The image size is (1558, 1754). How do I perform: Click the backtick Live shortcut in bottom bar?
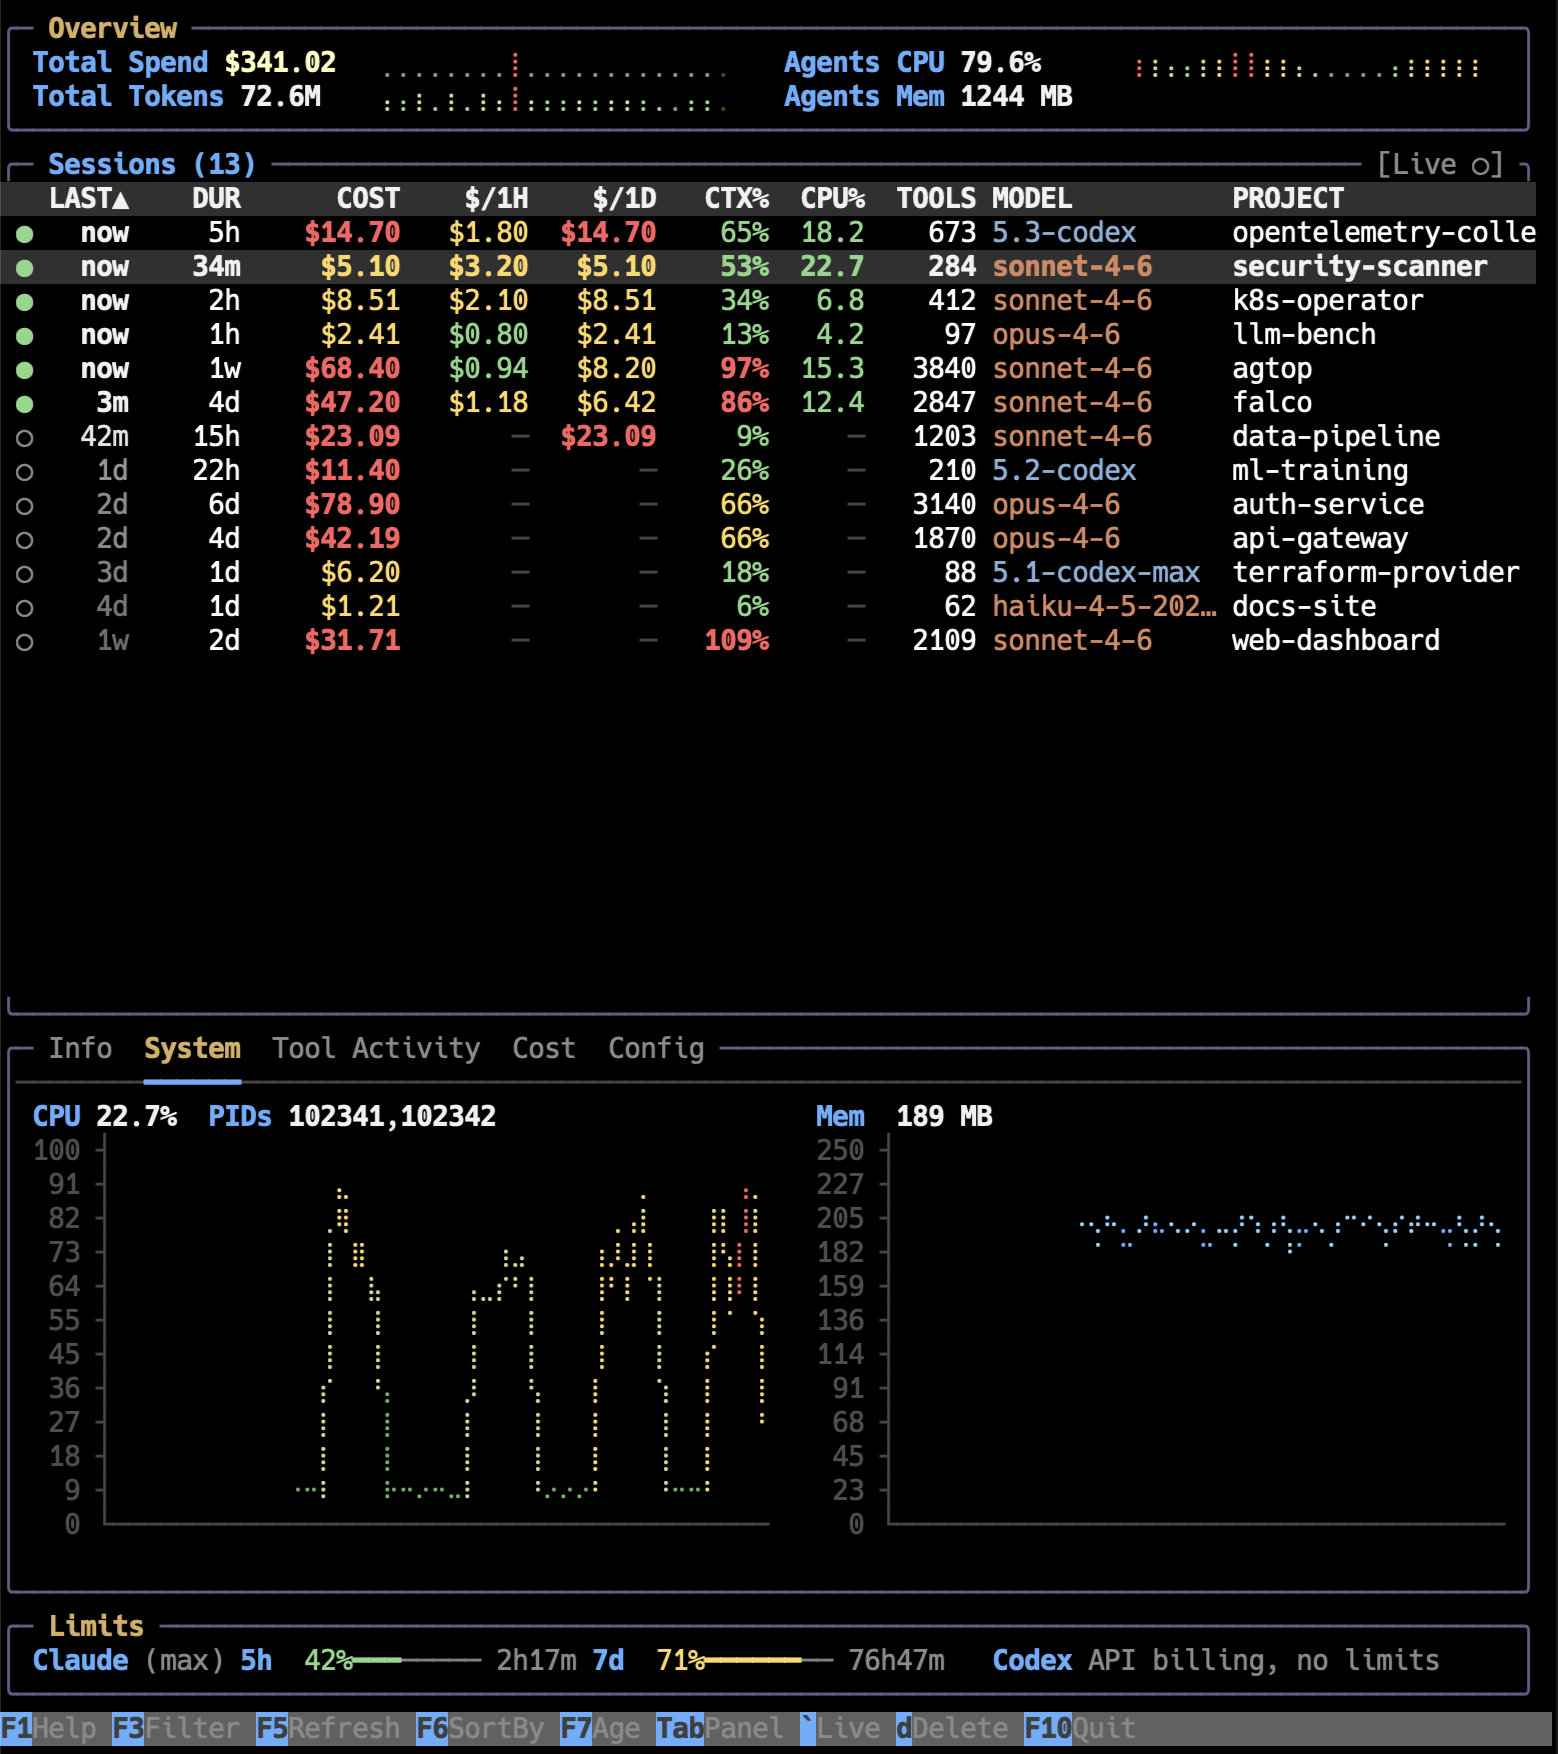pos(840,1728)
